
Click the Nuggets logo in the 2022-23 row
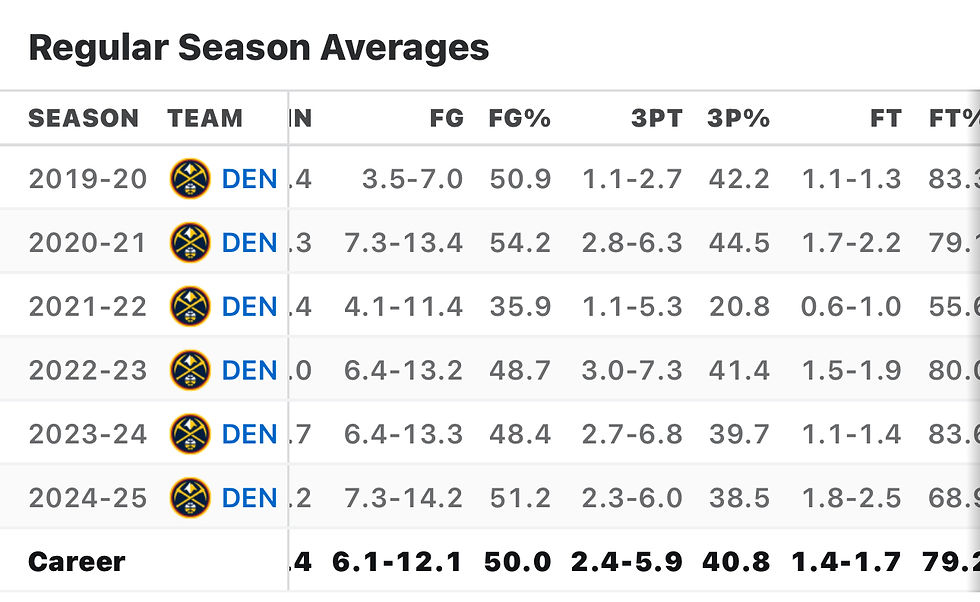click(x=190, y=371)
